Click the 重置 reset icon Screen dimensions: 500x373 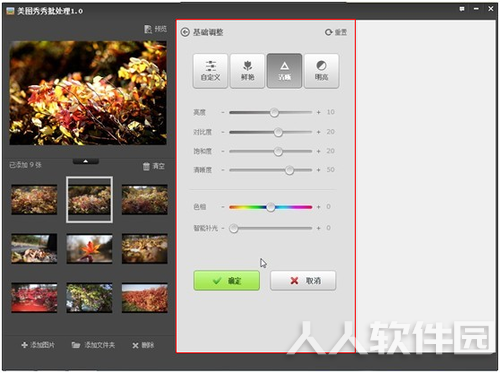[x=329, y=32]
